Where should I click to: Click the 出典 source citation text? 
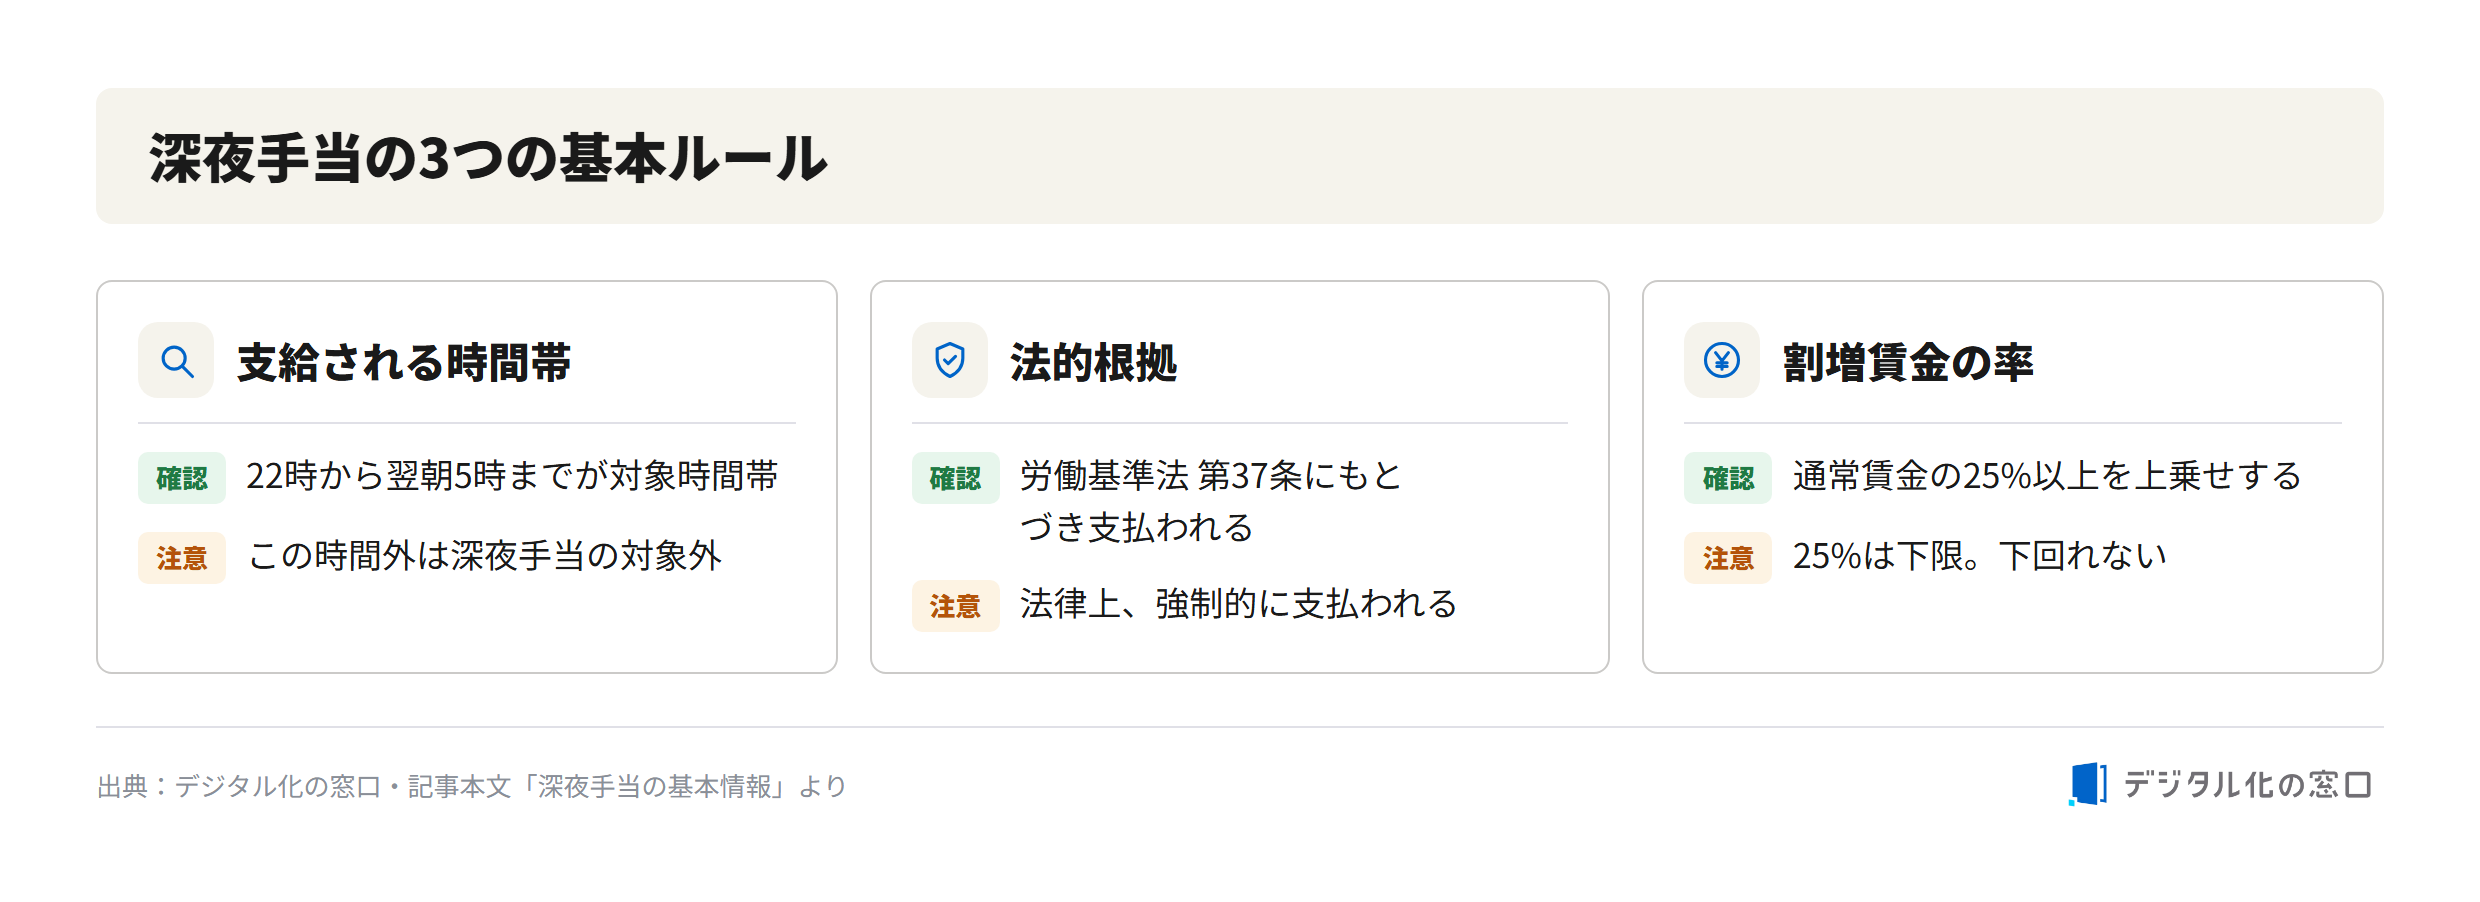click(x=472, y=786)
